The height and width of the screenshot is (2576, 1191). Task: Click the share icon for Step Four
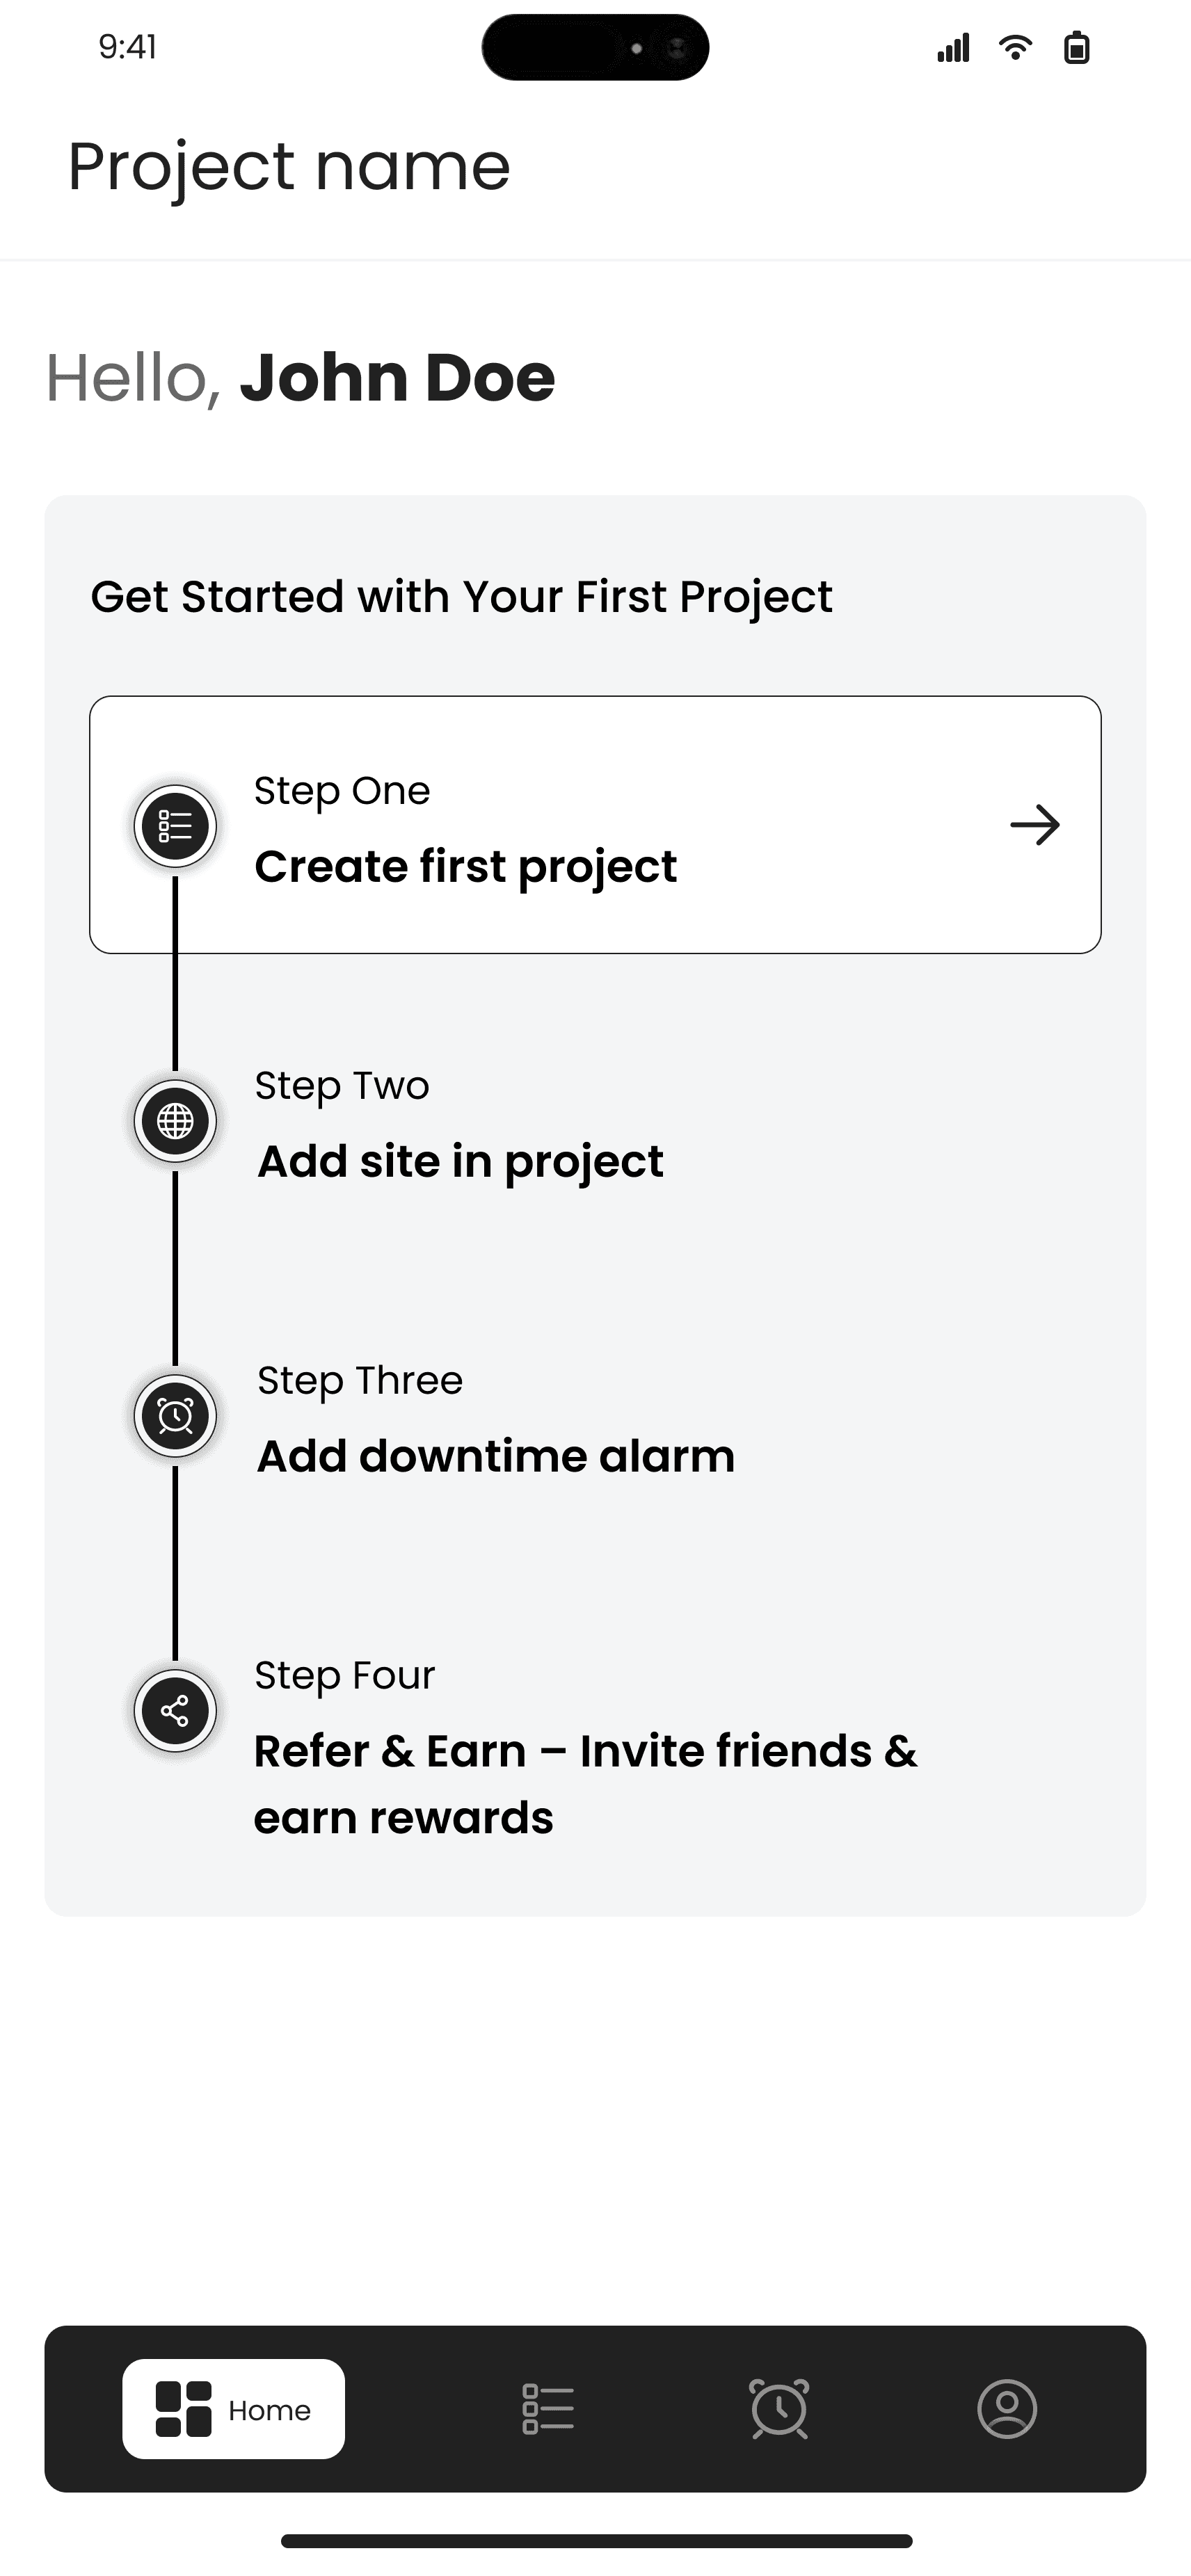(175, 1711)
